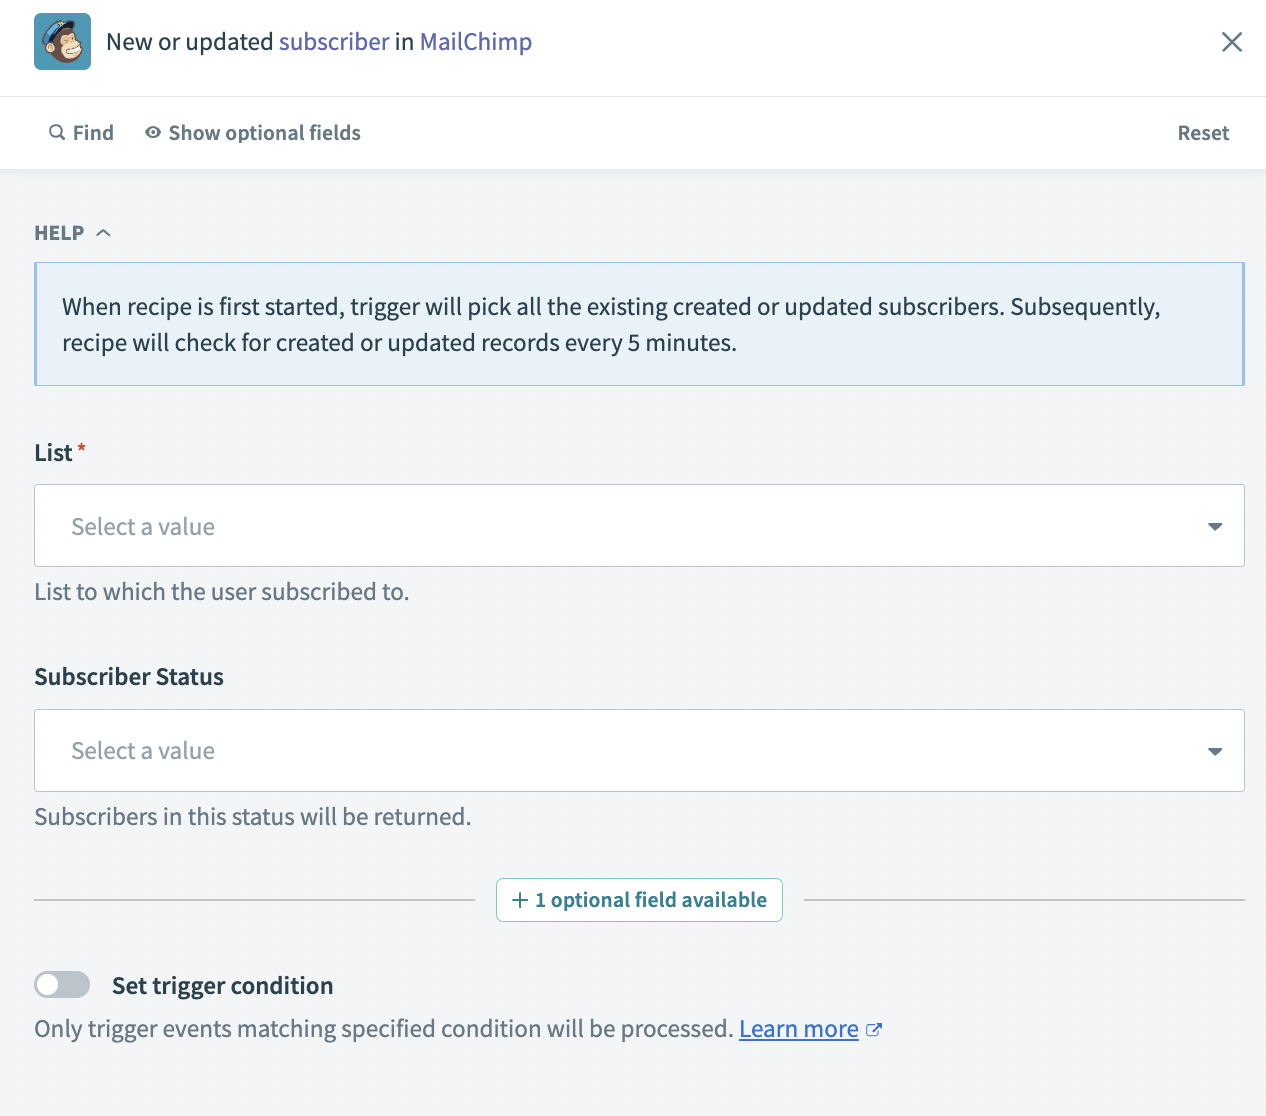The height and width of the screenshot is (1116, 1266).
Task: Click the MailChimp link in the title
Action: (x=475, y=42)
